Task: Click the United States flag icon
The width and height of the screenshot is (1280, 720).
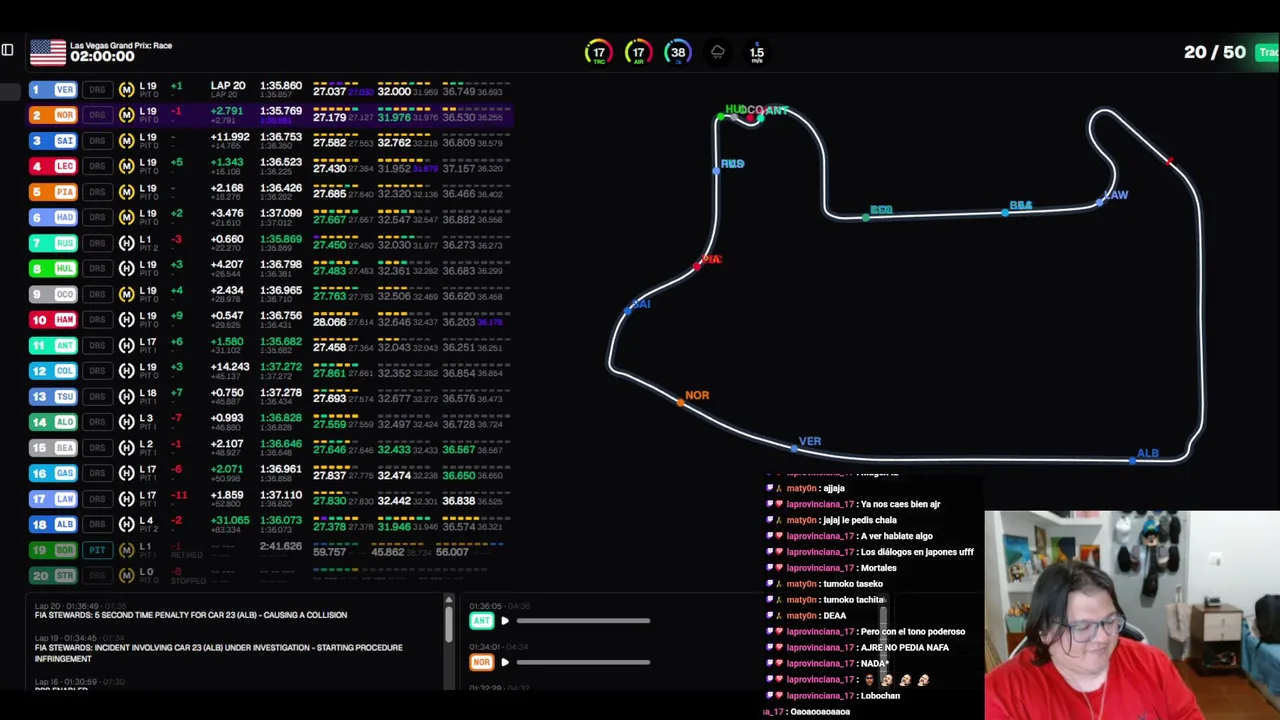Action: click(x=47, y=52)
